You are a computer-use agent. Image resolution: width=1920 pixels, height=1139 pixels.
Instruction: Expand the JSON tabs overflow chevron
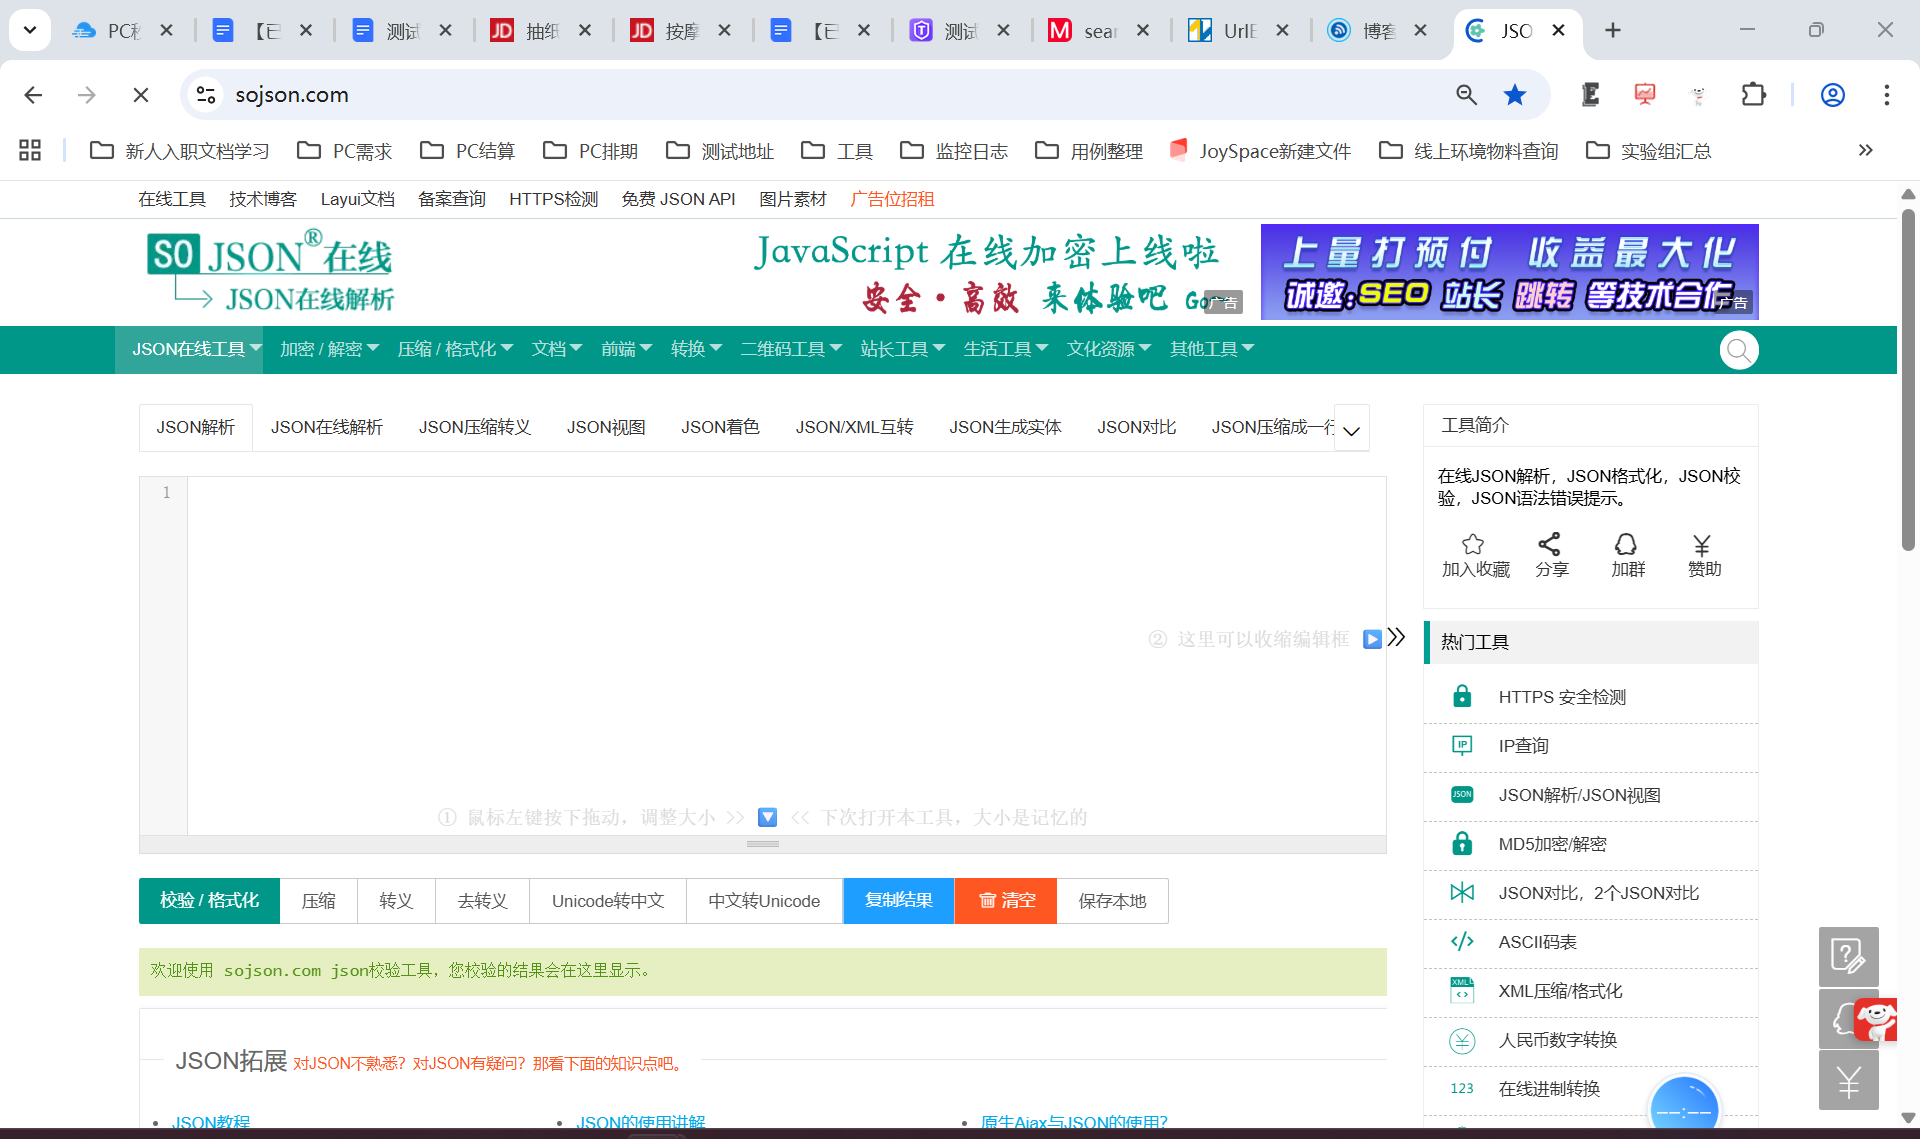[1352, 430]
